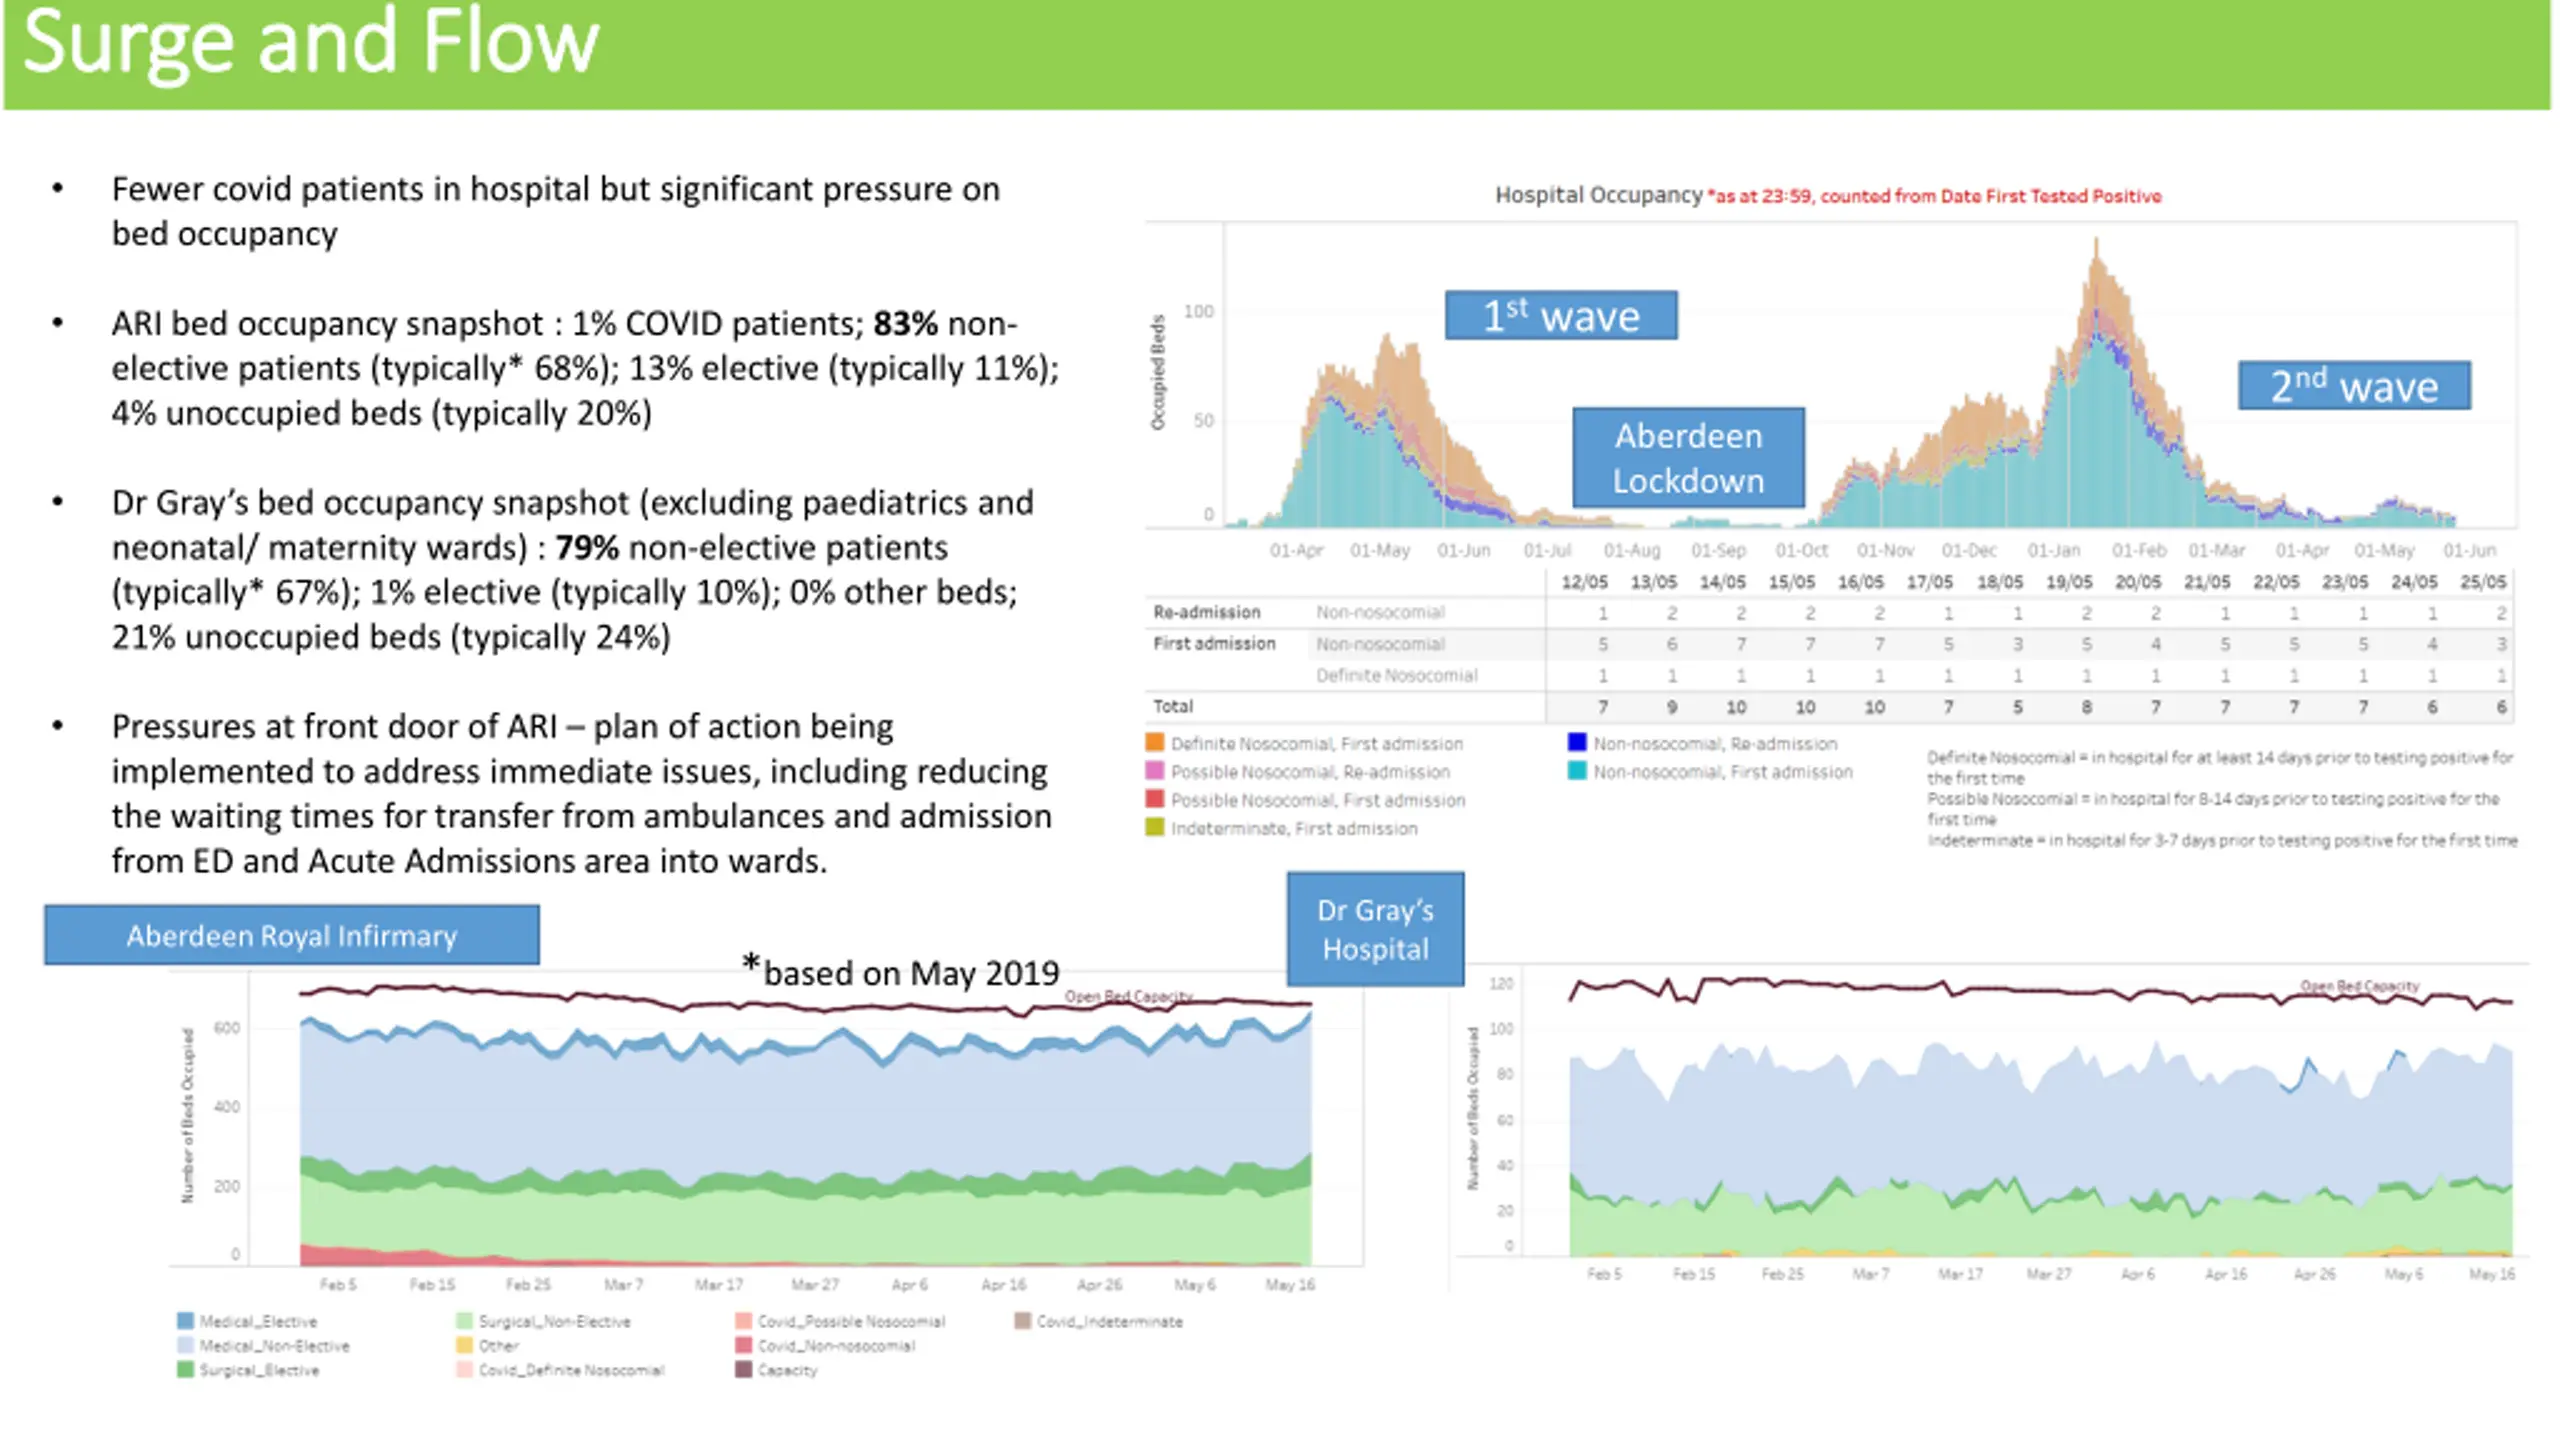Click the Hospital Occupancy chart title

tap(1598, 195)
